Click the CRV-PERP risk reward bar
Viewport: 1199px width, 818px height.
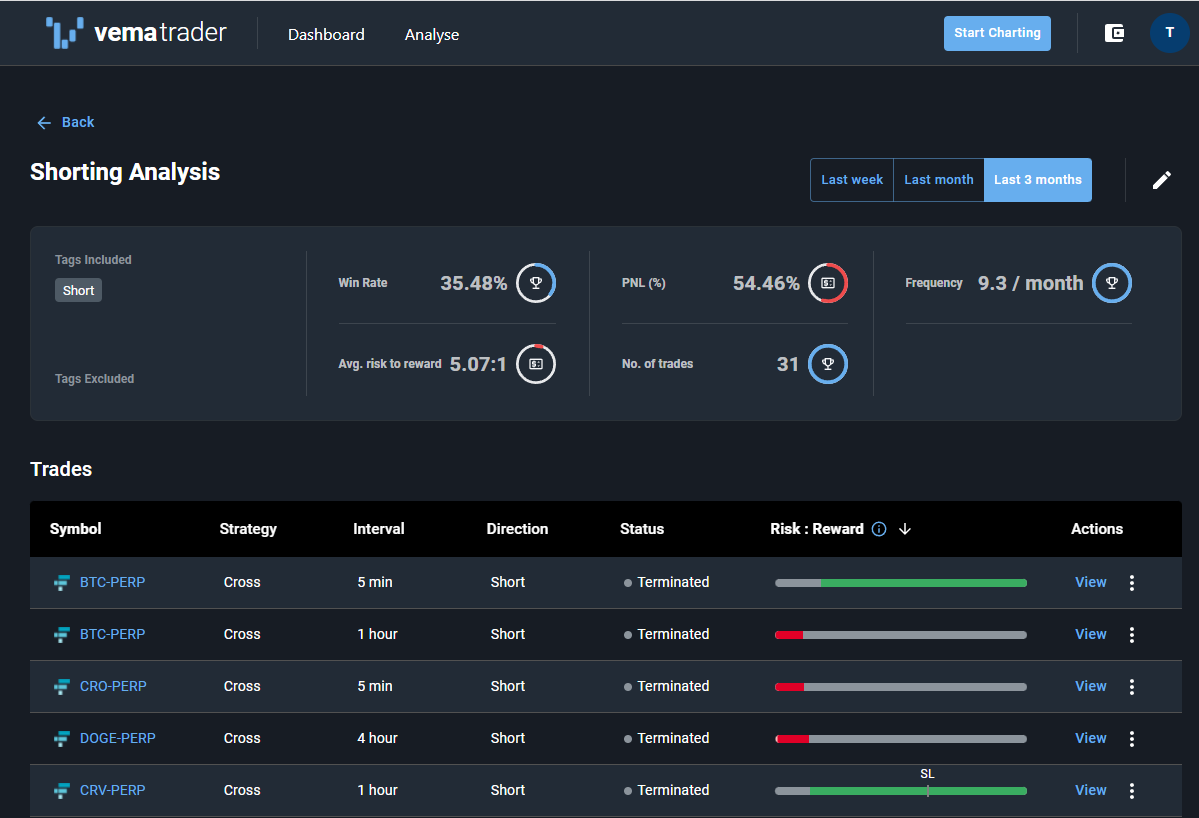[x=901, y=791]
